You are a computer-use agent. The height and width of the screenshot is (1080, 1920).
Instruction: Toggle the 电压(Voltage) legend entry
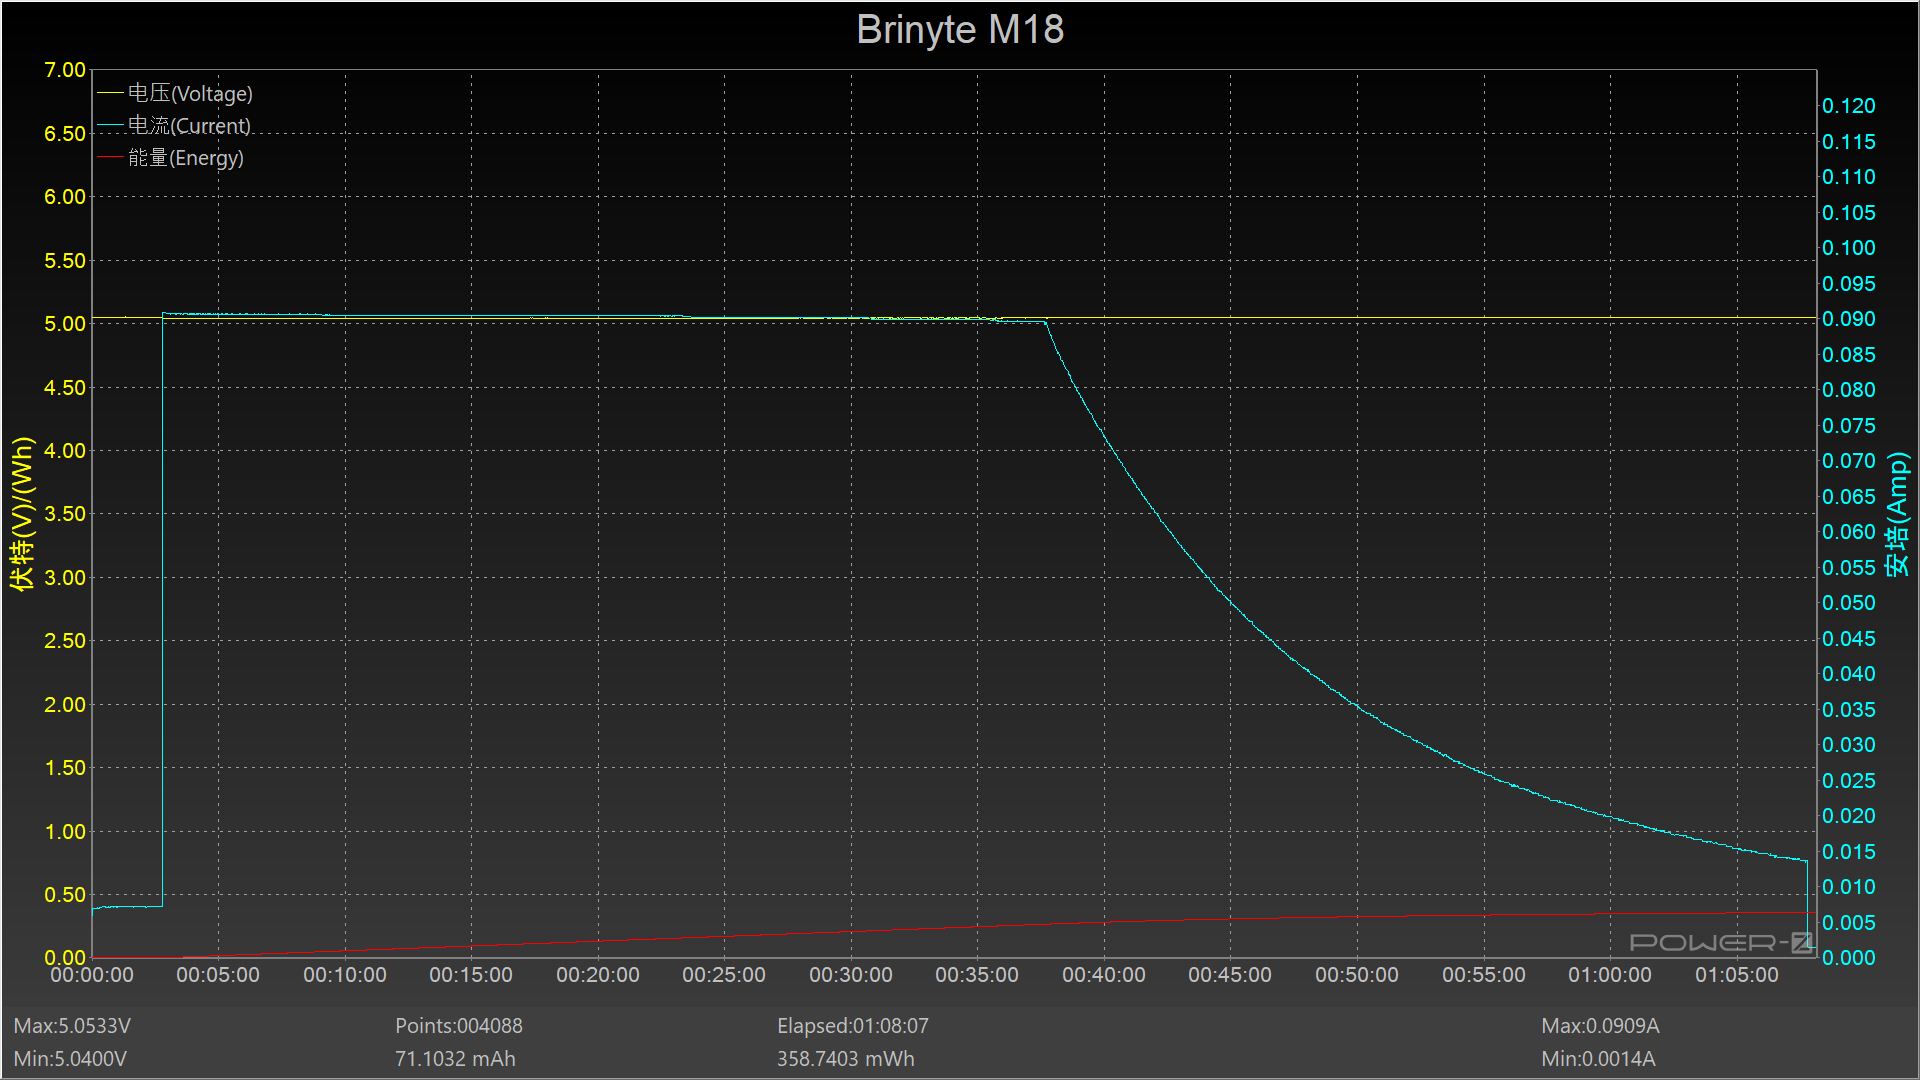[190, 93]
